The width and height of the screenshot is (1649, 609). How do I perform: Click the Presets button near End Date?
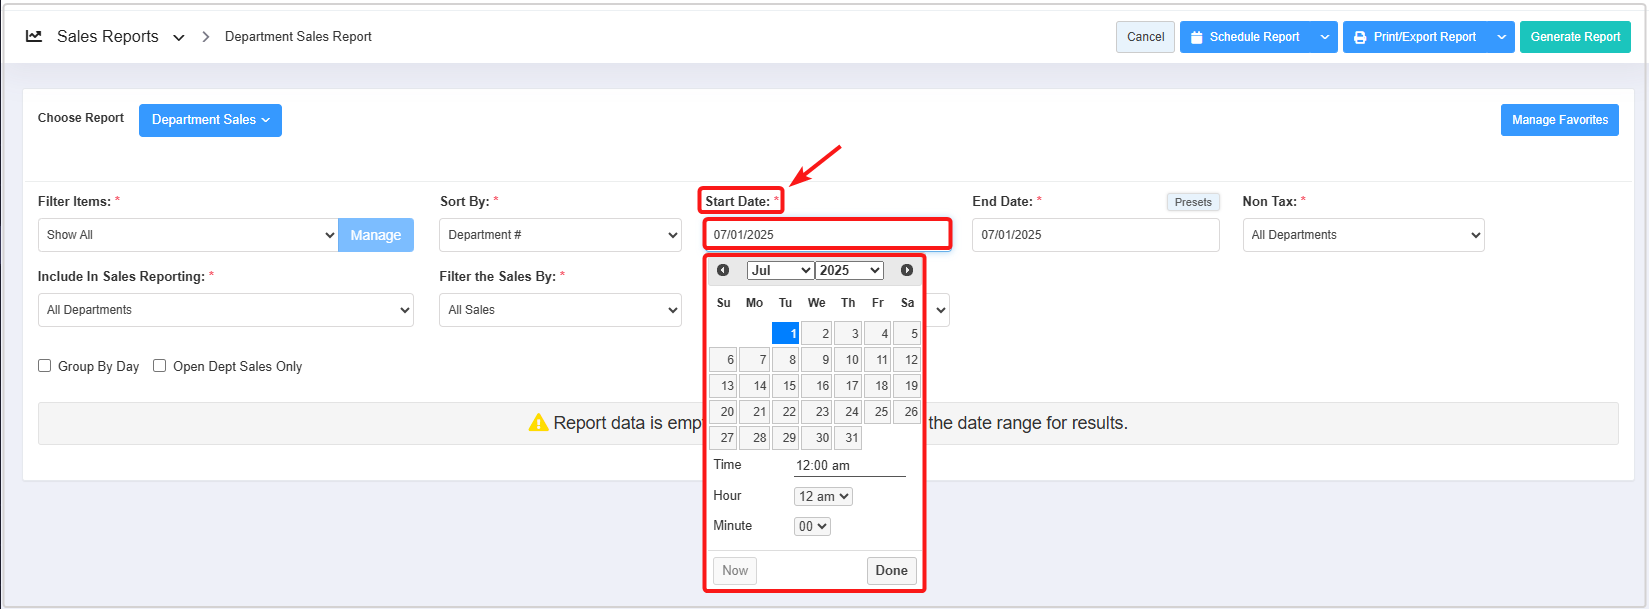pos(1193,202)
